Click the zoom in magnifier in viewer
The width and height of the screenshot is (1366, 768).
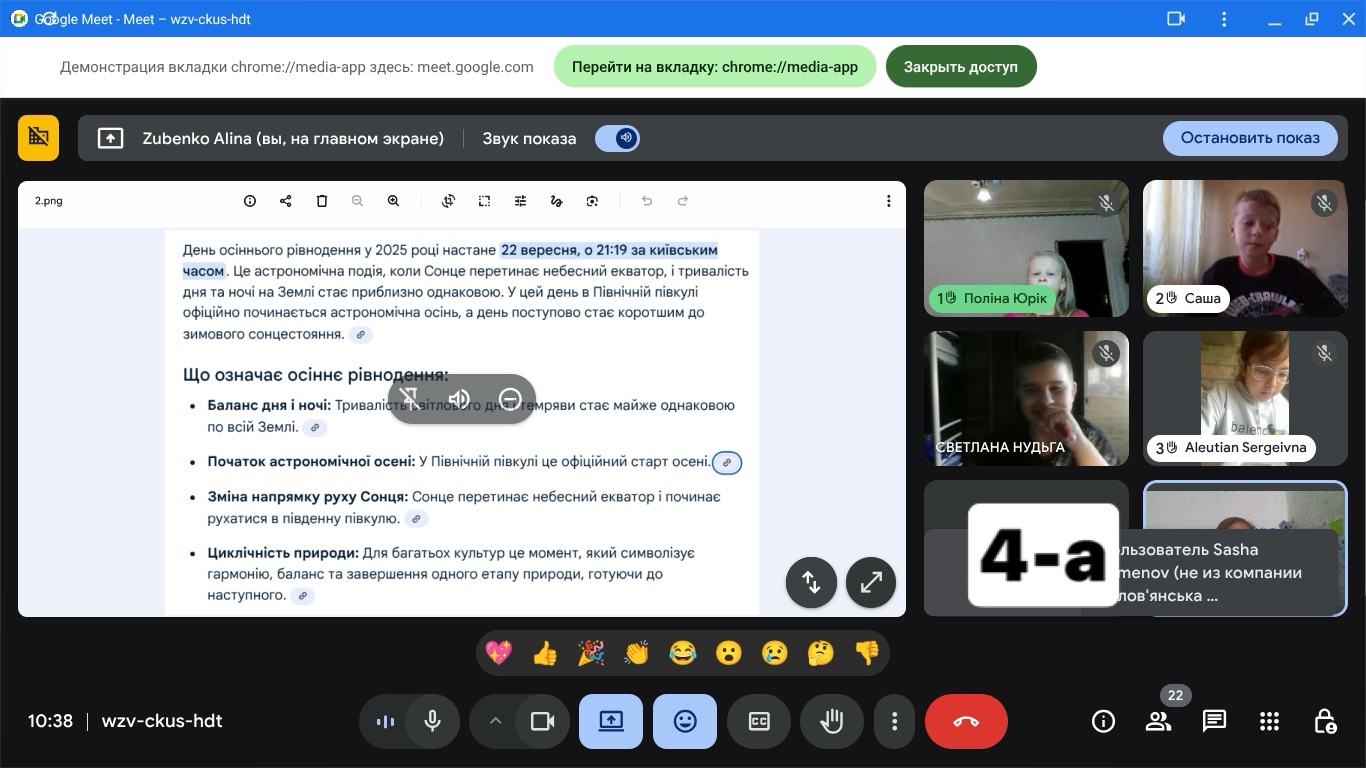click(x=393, y=201)
